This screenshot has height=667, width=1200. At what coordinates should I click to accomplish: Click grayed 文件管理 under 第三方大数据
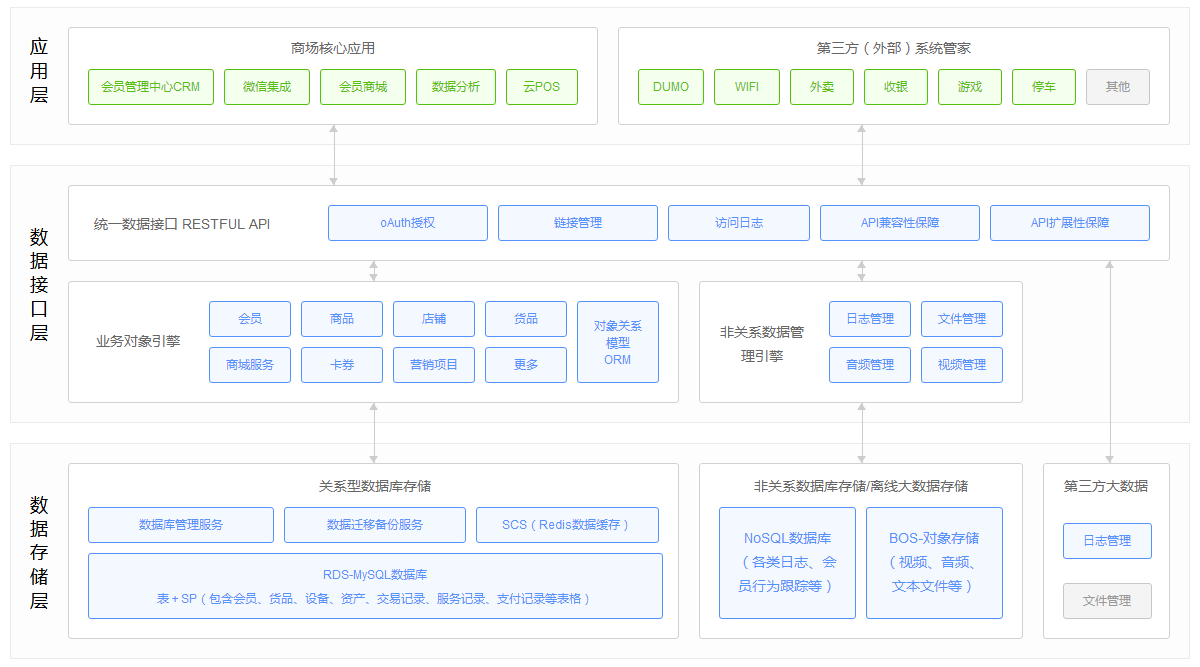[x=1106, y=601]
